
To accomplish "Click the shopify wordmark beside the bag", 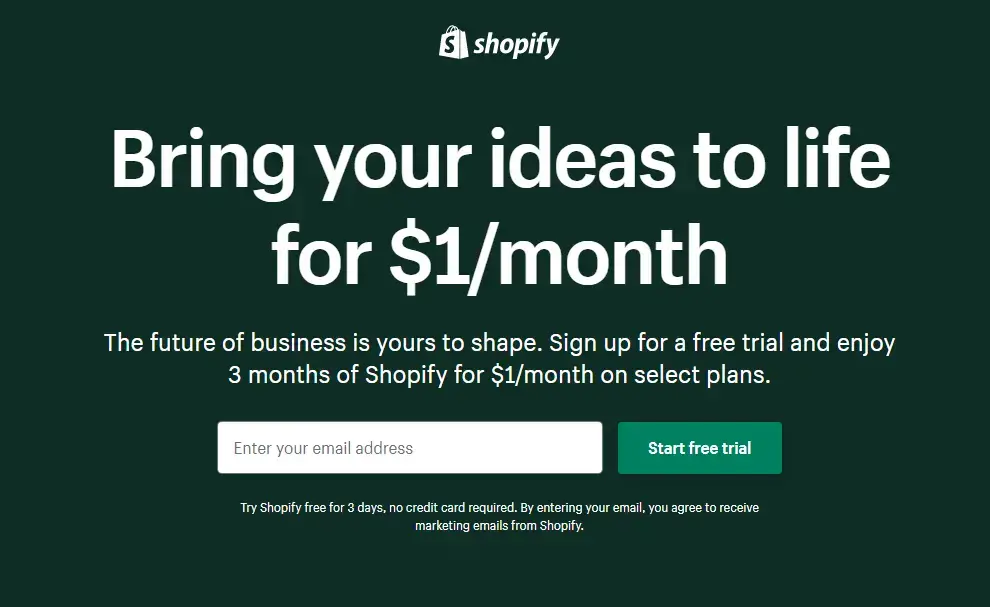I will click(516, 45).
